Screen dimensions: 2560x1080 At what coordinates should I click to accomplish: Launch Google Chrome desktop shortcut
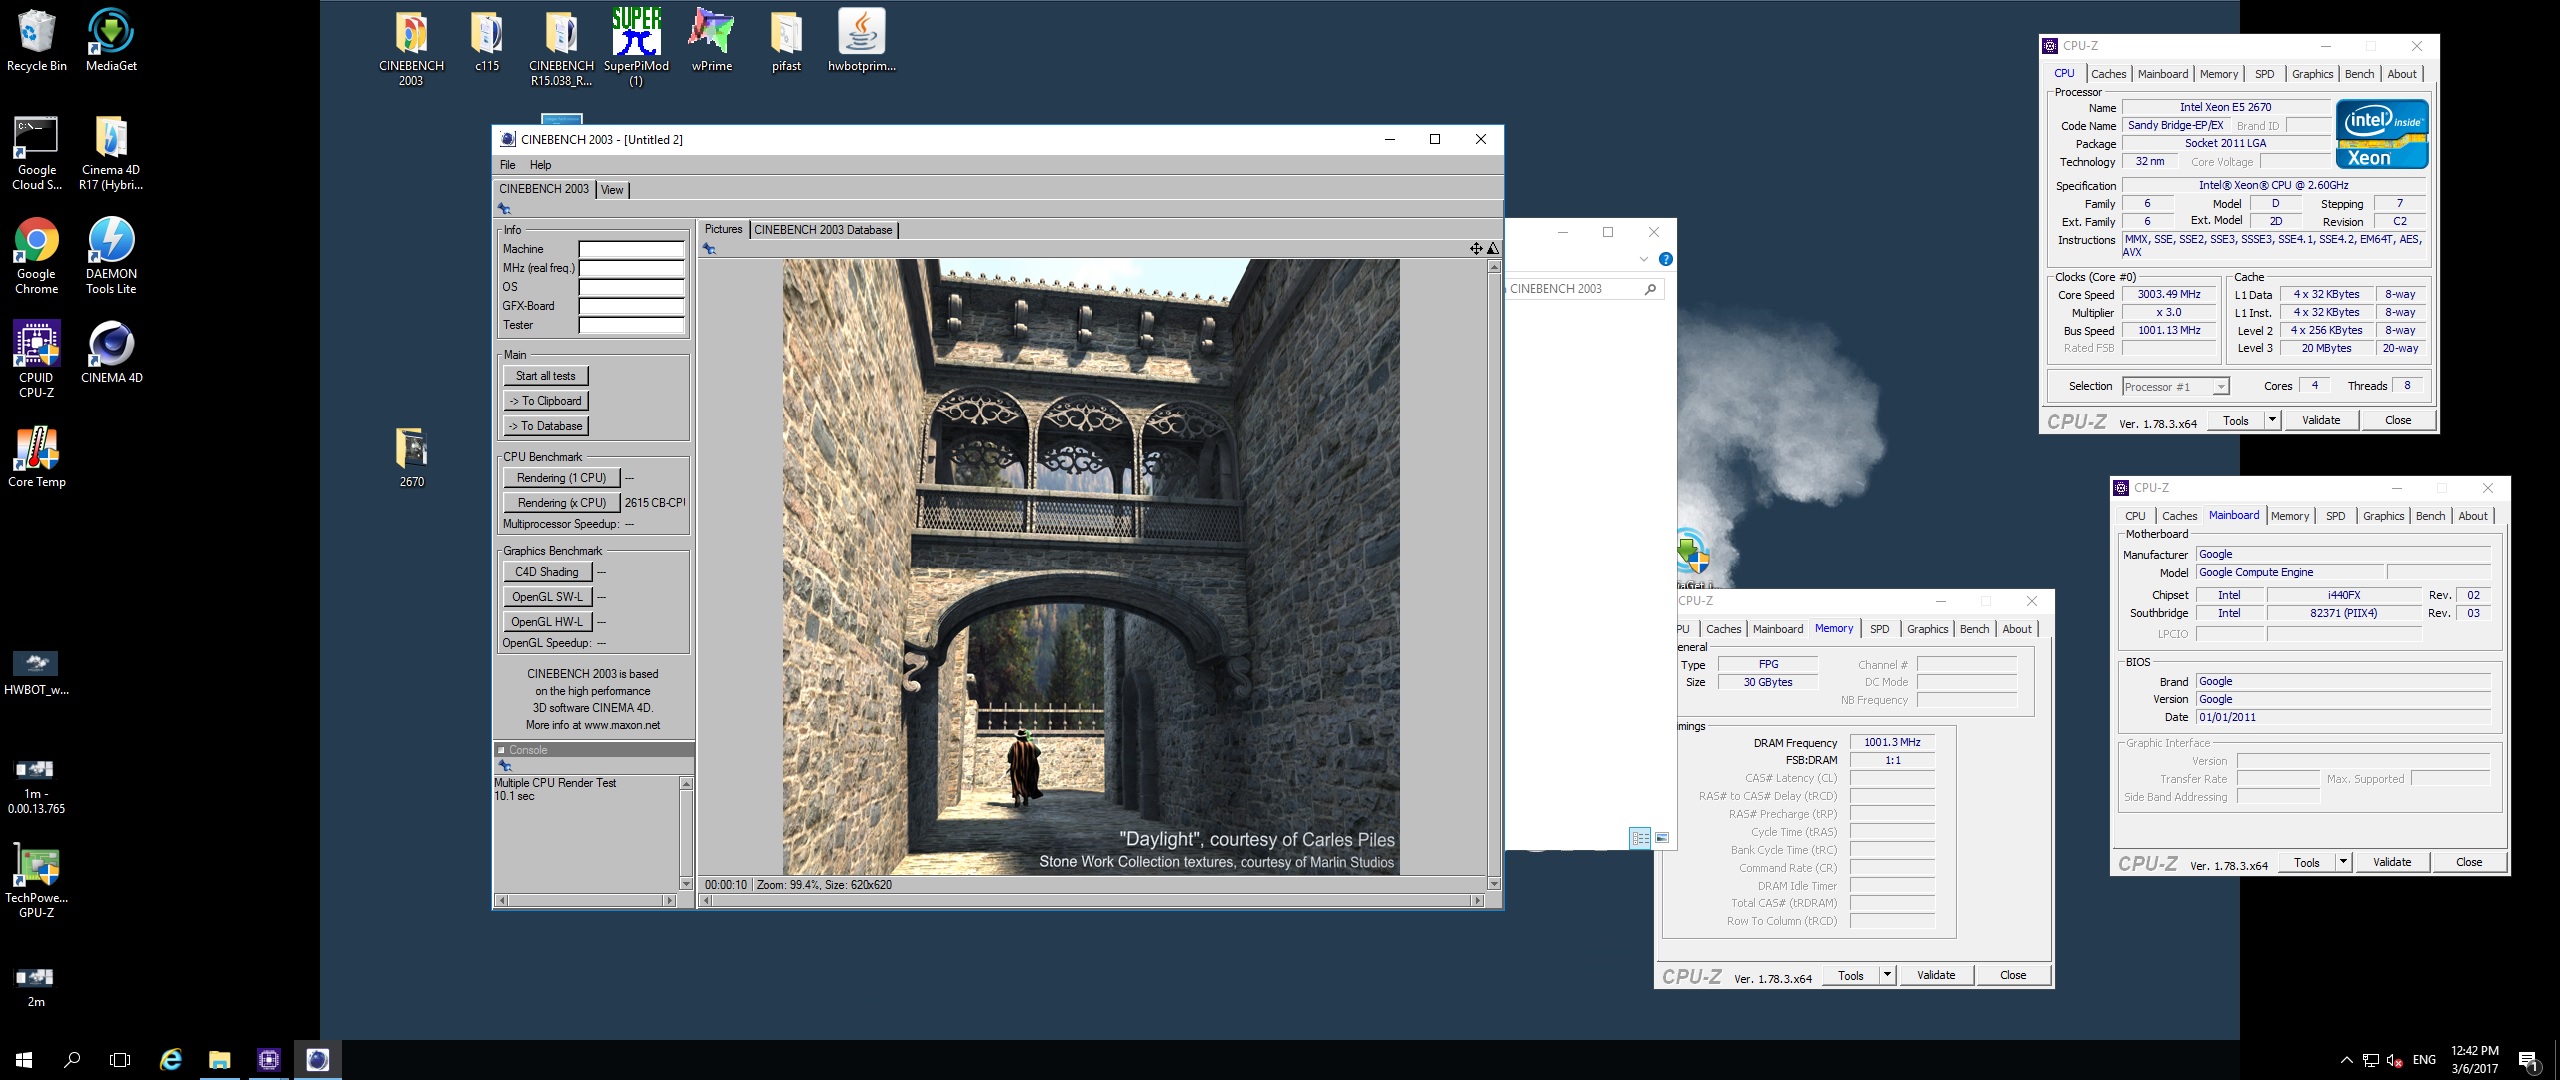click(x=37, y=257)
